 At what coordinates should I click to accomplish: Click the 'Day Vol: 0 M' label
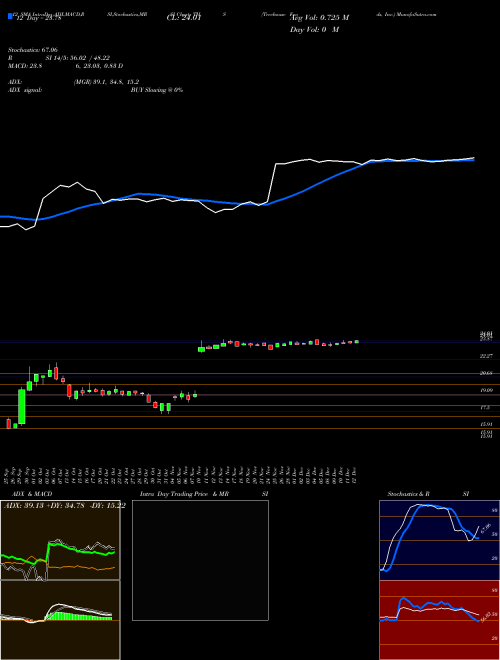point(314,29)
